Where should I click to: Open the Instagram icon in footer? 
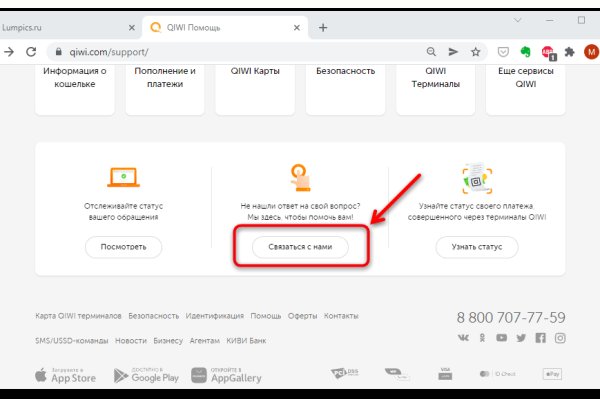coord(560,338)
